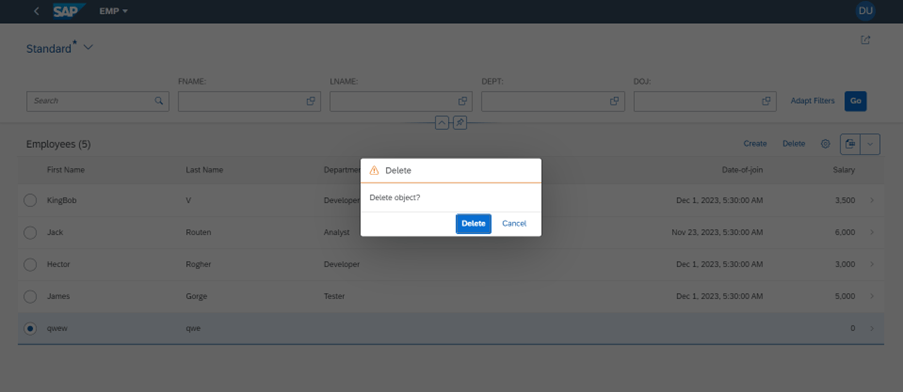Click the FNAME filter field
The height and width of the screenshot is (392, 903).
pos(249,101)
